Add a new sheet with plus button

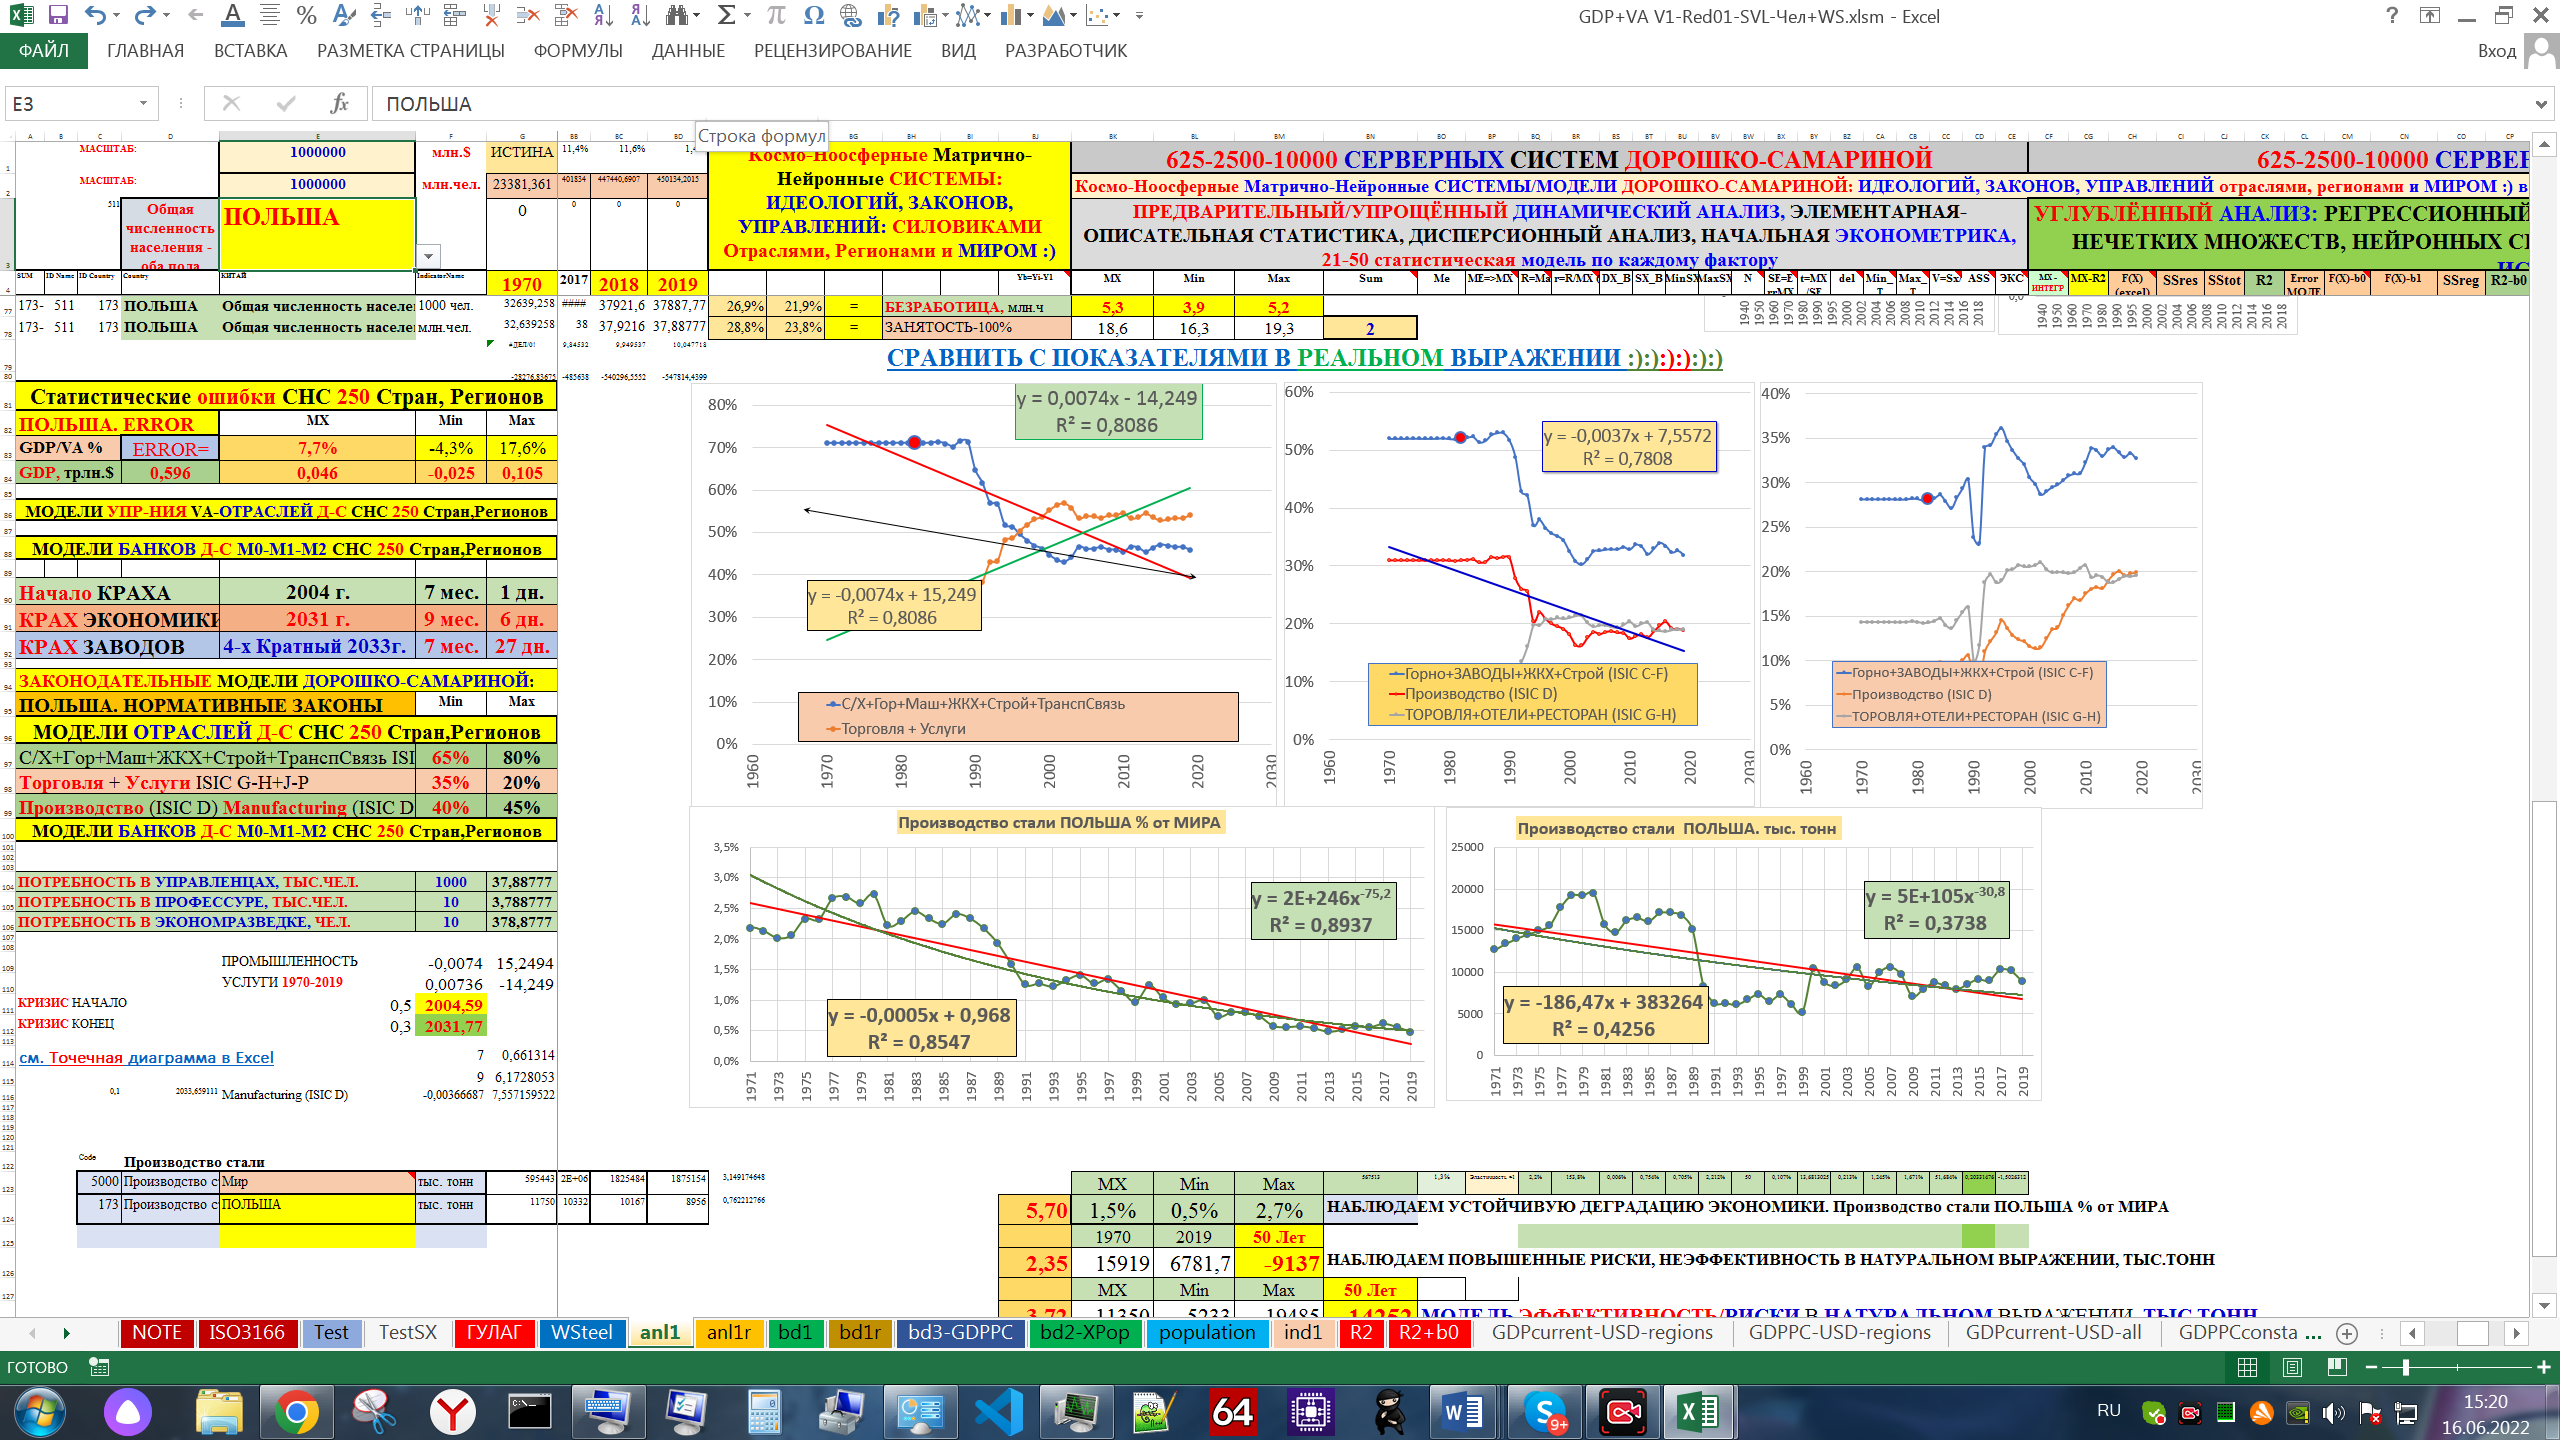point(2347,1333)
